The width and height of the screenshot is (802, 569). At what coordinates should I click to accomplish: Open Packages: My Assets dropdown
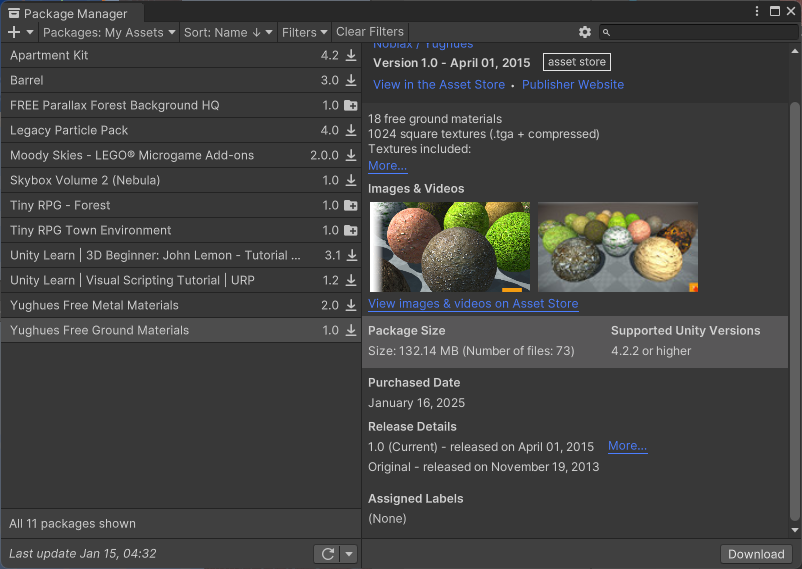(x=109, y=32)
